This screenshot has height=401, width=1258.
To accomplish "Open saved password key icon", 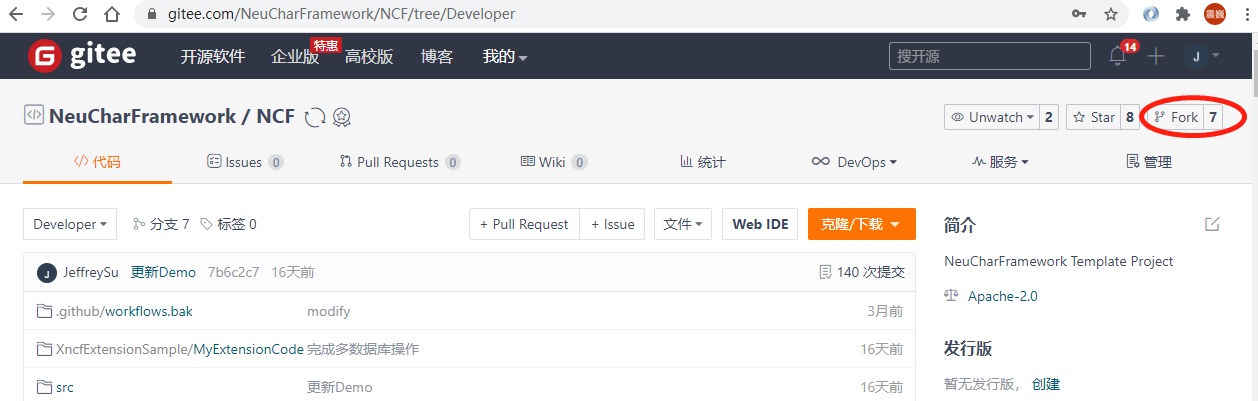I will click(1079, 15).
